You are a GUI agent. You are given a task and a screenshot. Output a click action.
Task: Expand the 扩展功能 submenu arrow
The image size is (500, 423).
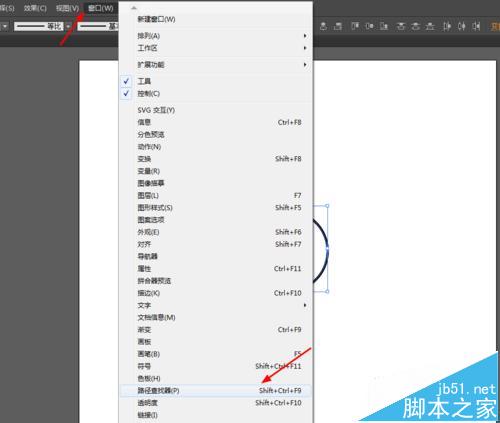[305, 65]
